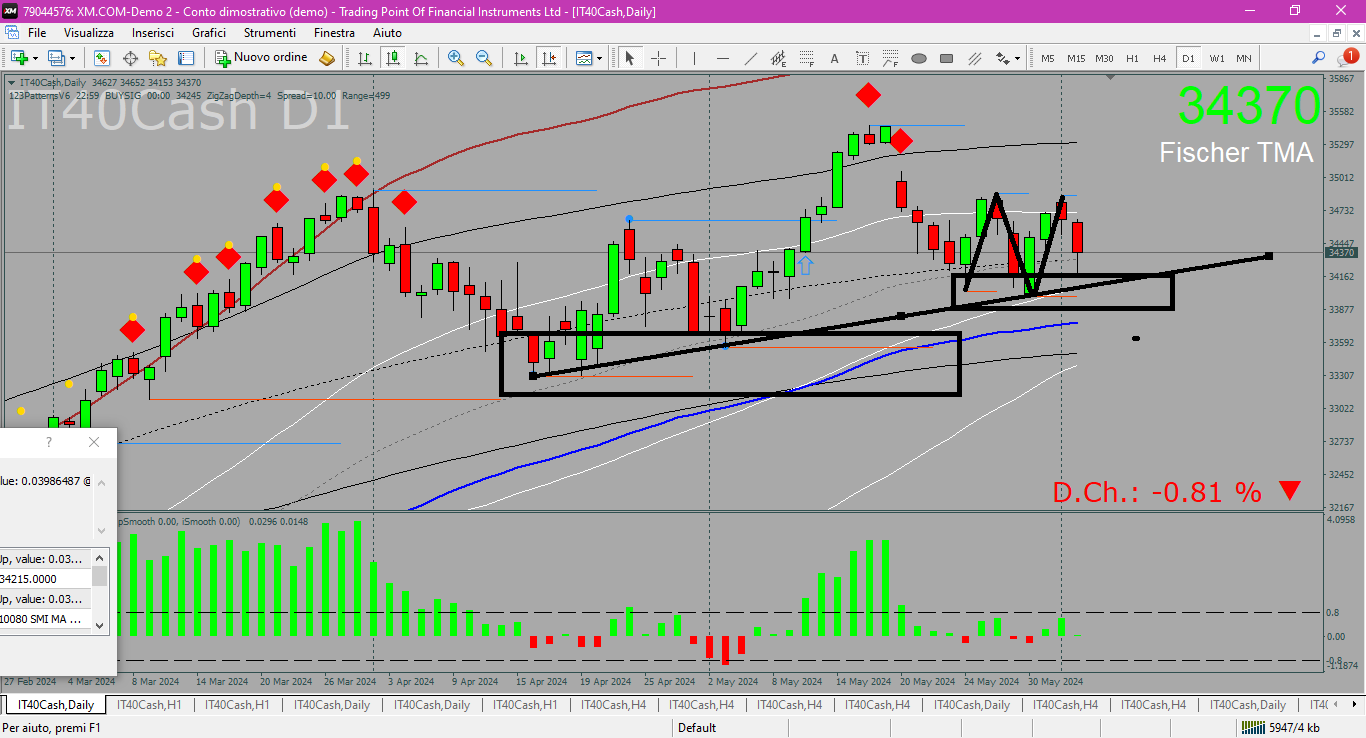Image resolution: width=1366 pixels, height=738 pixels.
Task: Switch chart to bar chart style
Action: click(x=365, y=58)
